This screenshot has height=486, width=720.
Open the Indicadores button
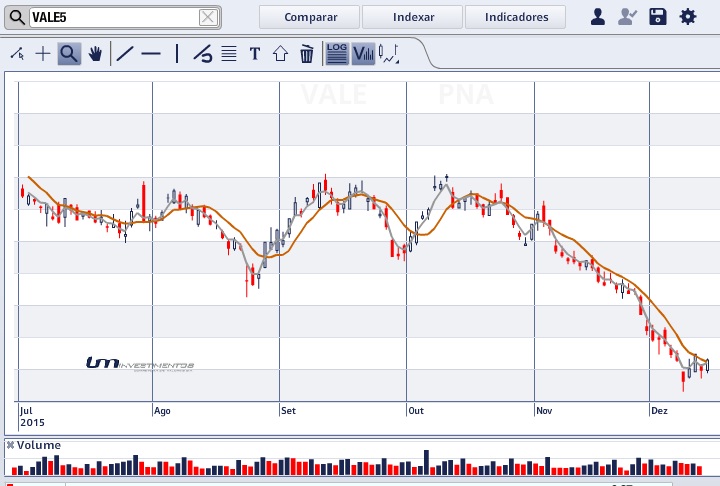pyautogui.click(x=515, y=17)
